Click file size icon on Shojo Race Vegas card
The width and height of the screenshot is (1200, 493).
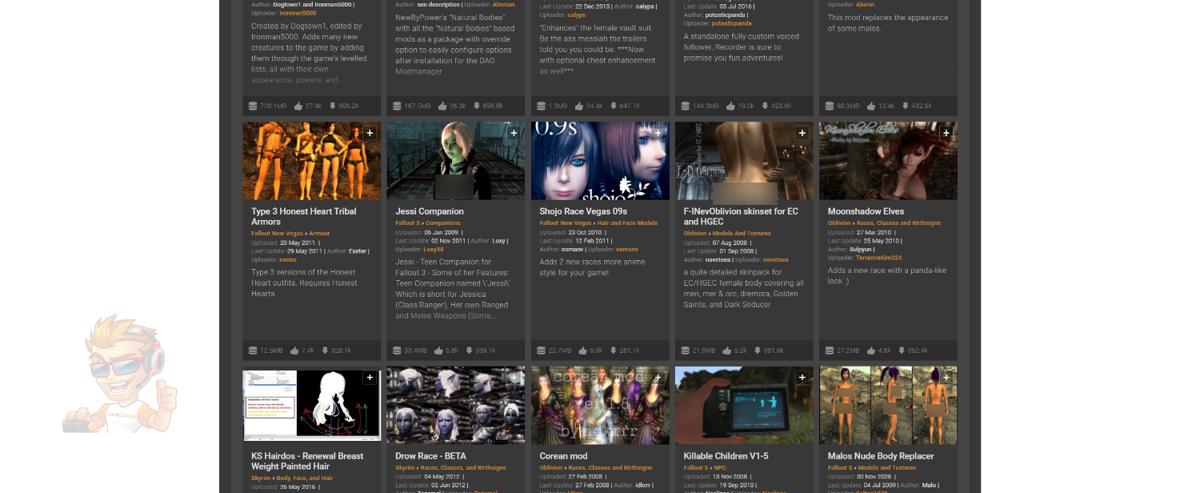pos(541,350)
